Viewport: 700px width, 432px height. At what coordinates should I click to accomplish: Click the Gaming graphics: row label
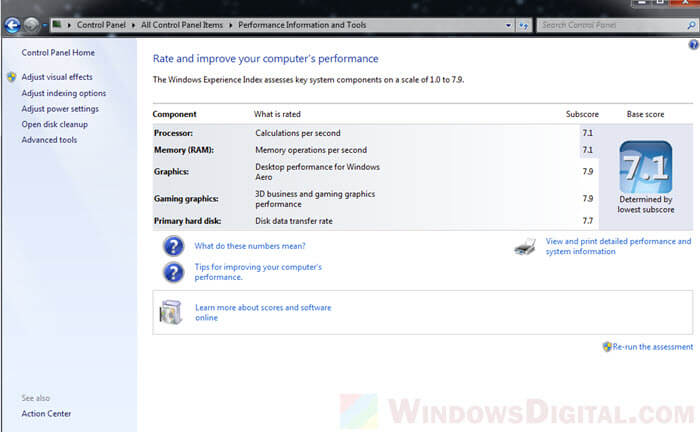186,199
